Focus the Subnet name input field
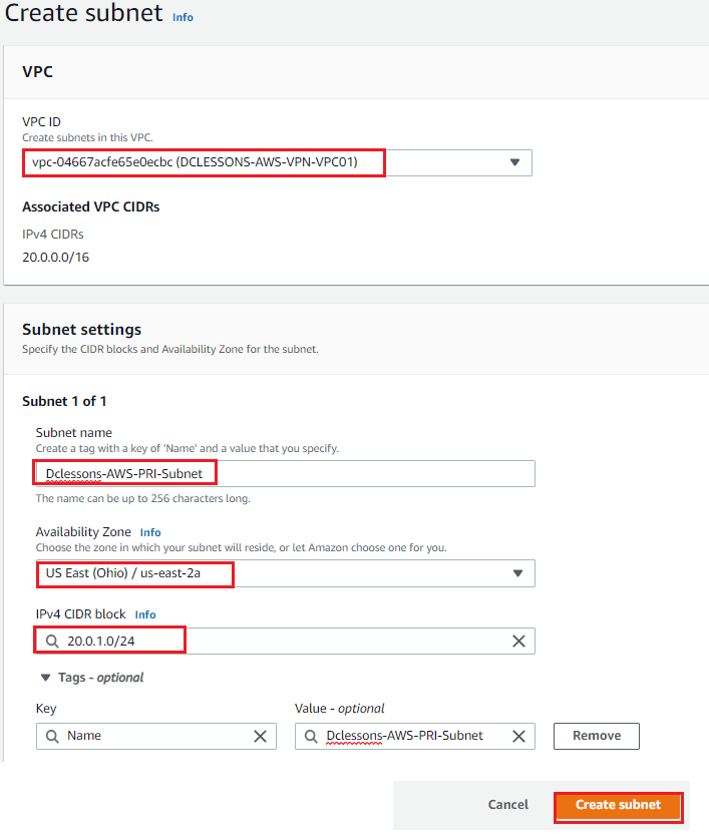The height and width of the screenshot is (840, 709). (x=285, y=474)
